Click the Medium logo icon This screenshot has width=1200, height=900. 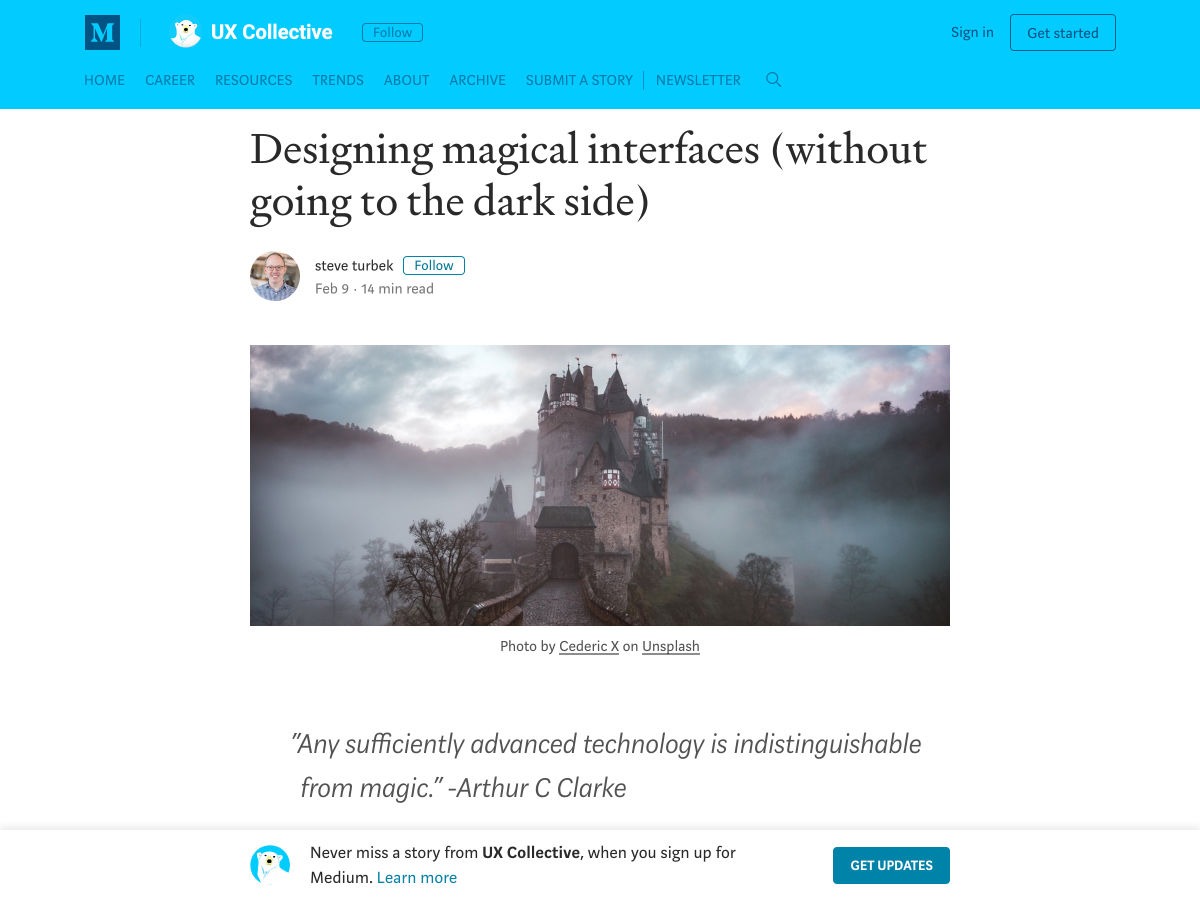click(x=102, y=33)
